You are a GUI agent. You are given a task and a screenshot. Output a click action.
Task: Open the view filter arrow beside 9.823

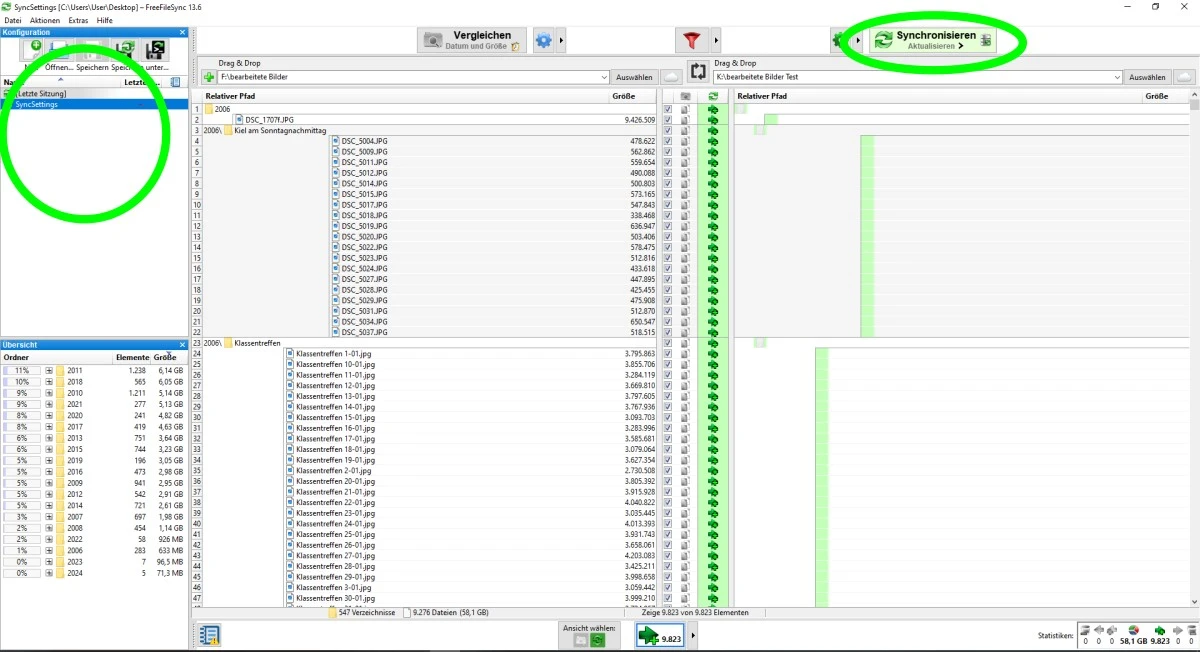point(694,636)
